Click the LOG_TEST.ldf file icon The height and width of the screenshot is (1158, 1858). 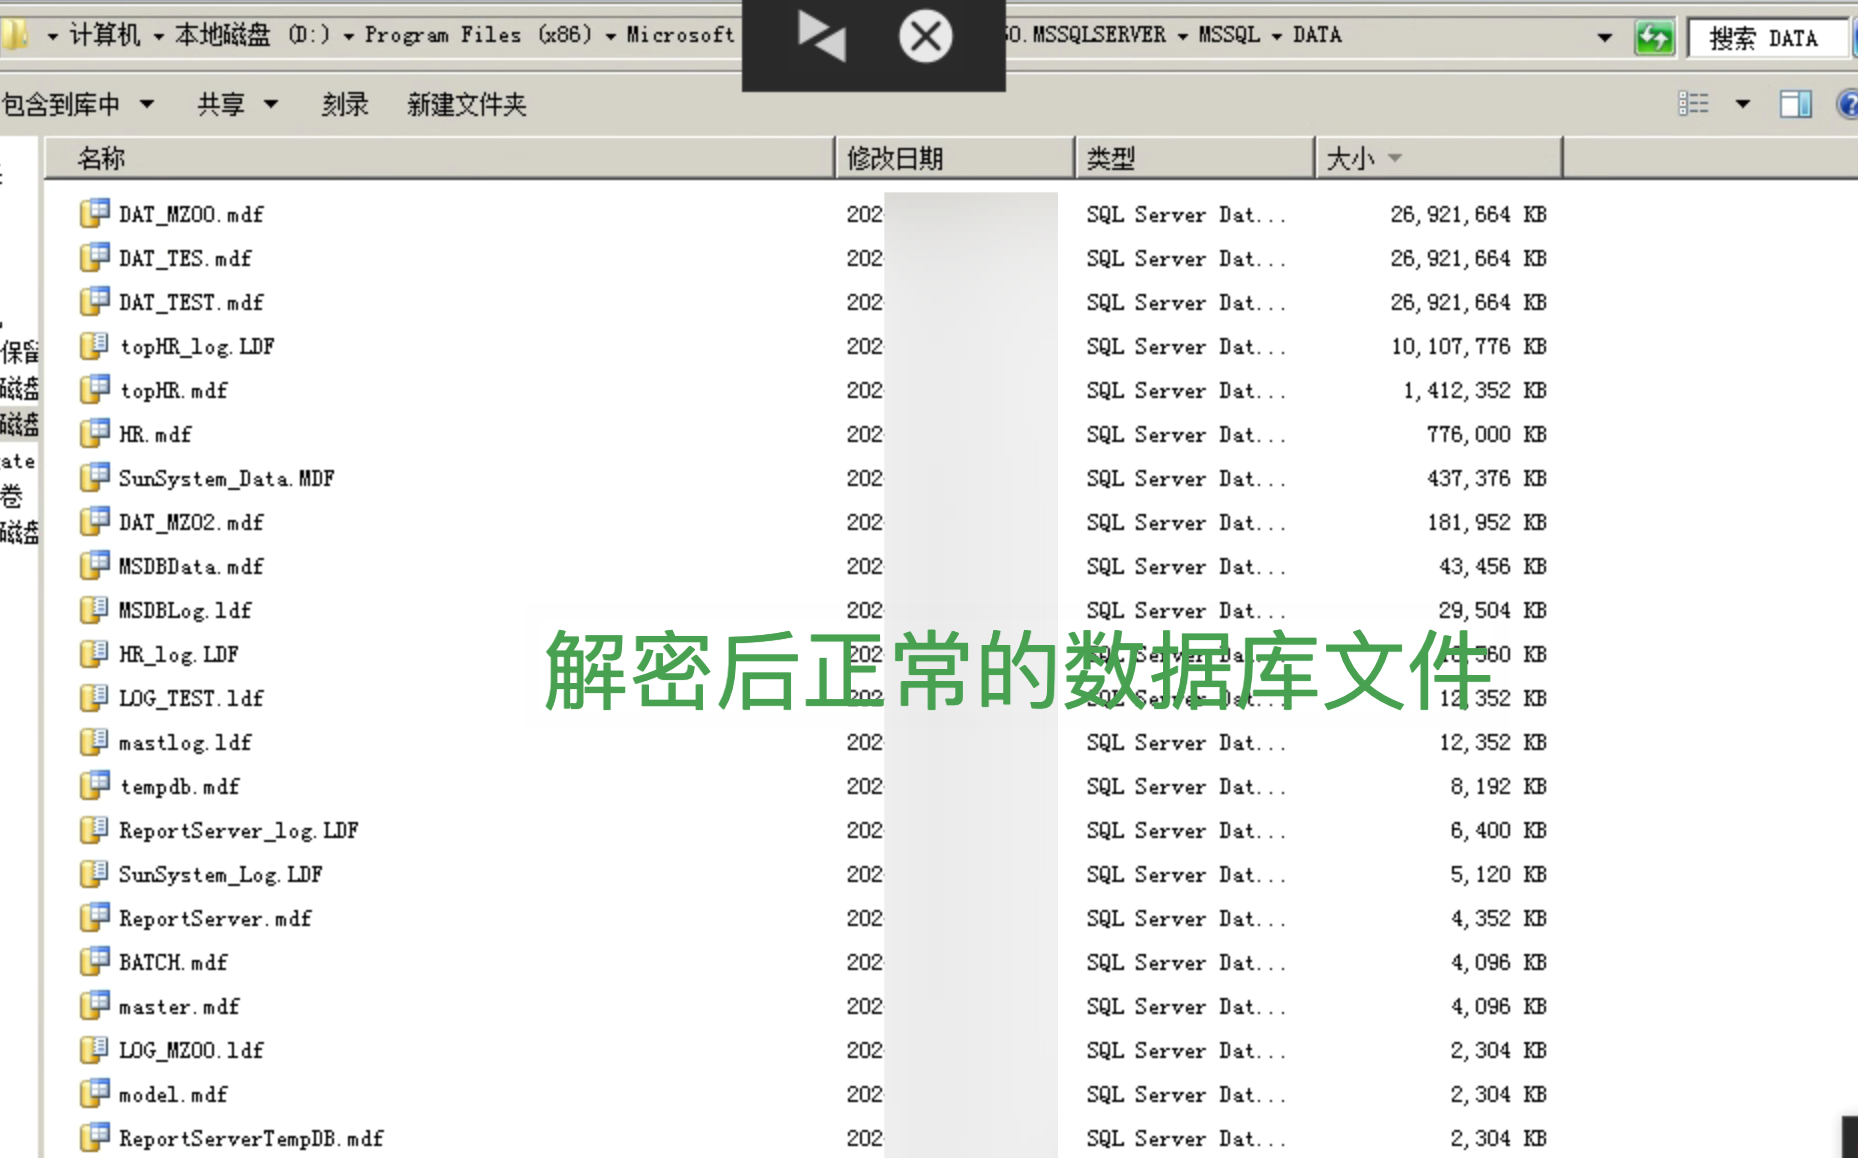tap(94, 697)
